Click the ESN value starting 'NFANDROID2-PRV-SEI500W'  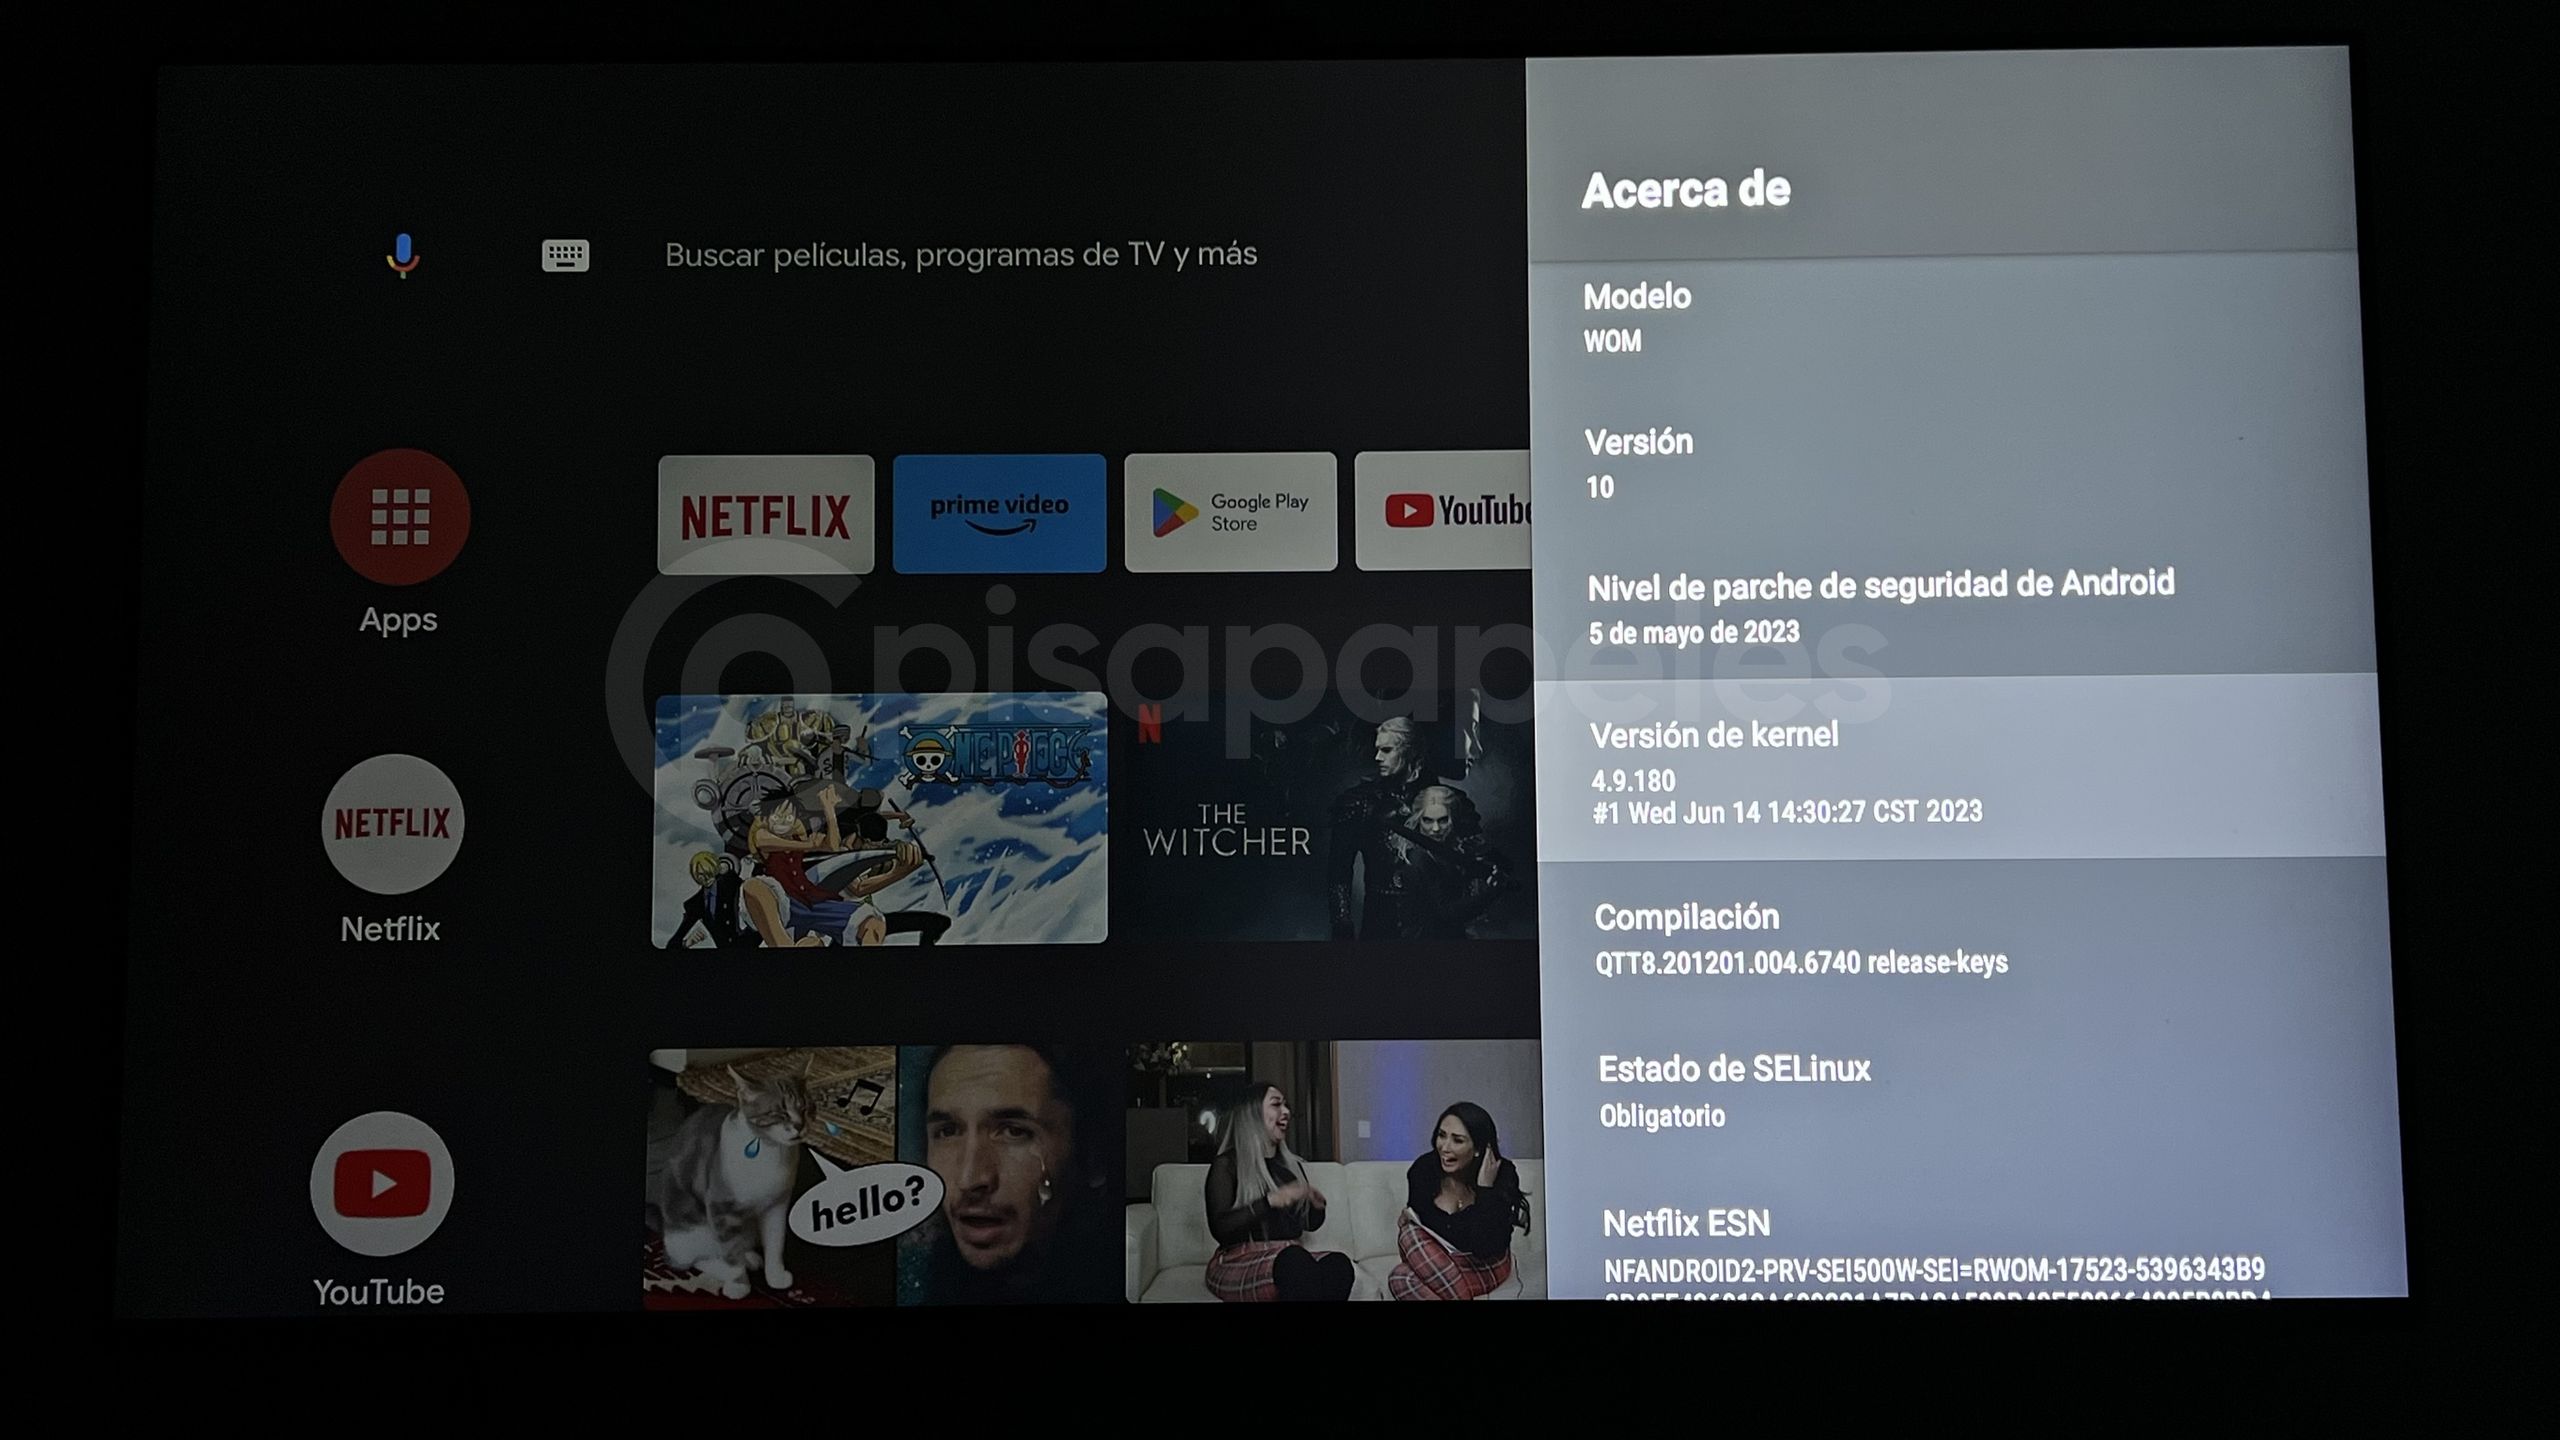1934,1270
